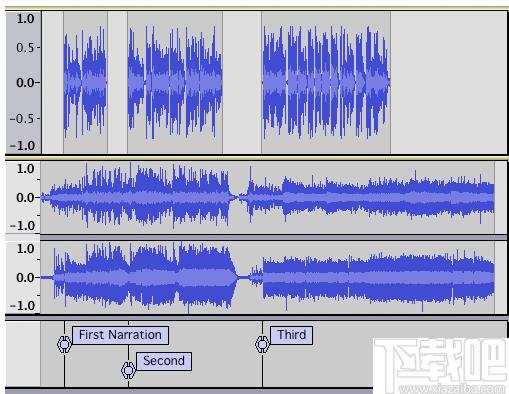Click the narration track's vertical amplitude scale

pos(23,82)
